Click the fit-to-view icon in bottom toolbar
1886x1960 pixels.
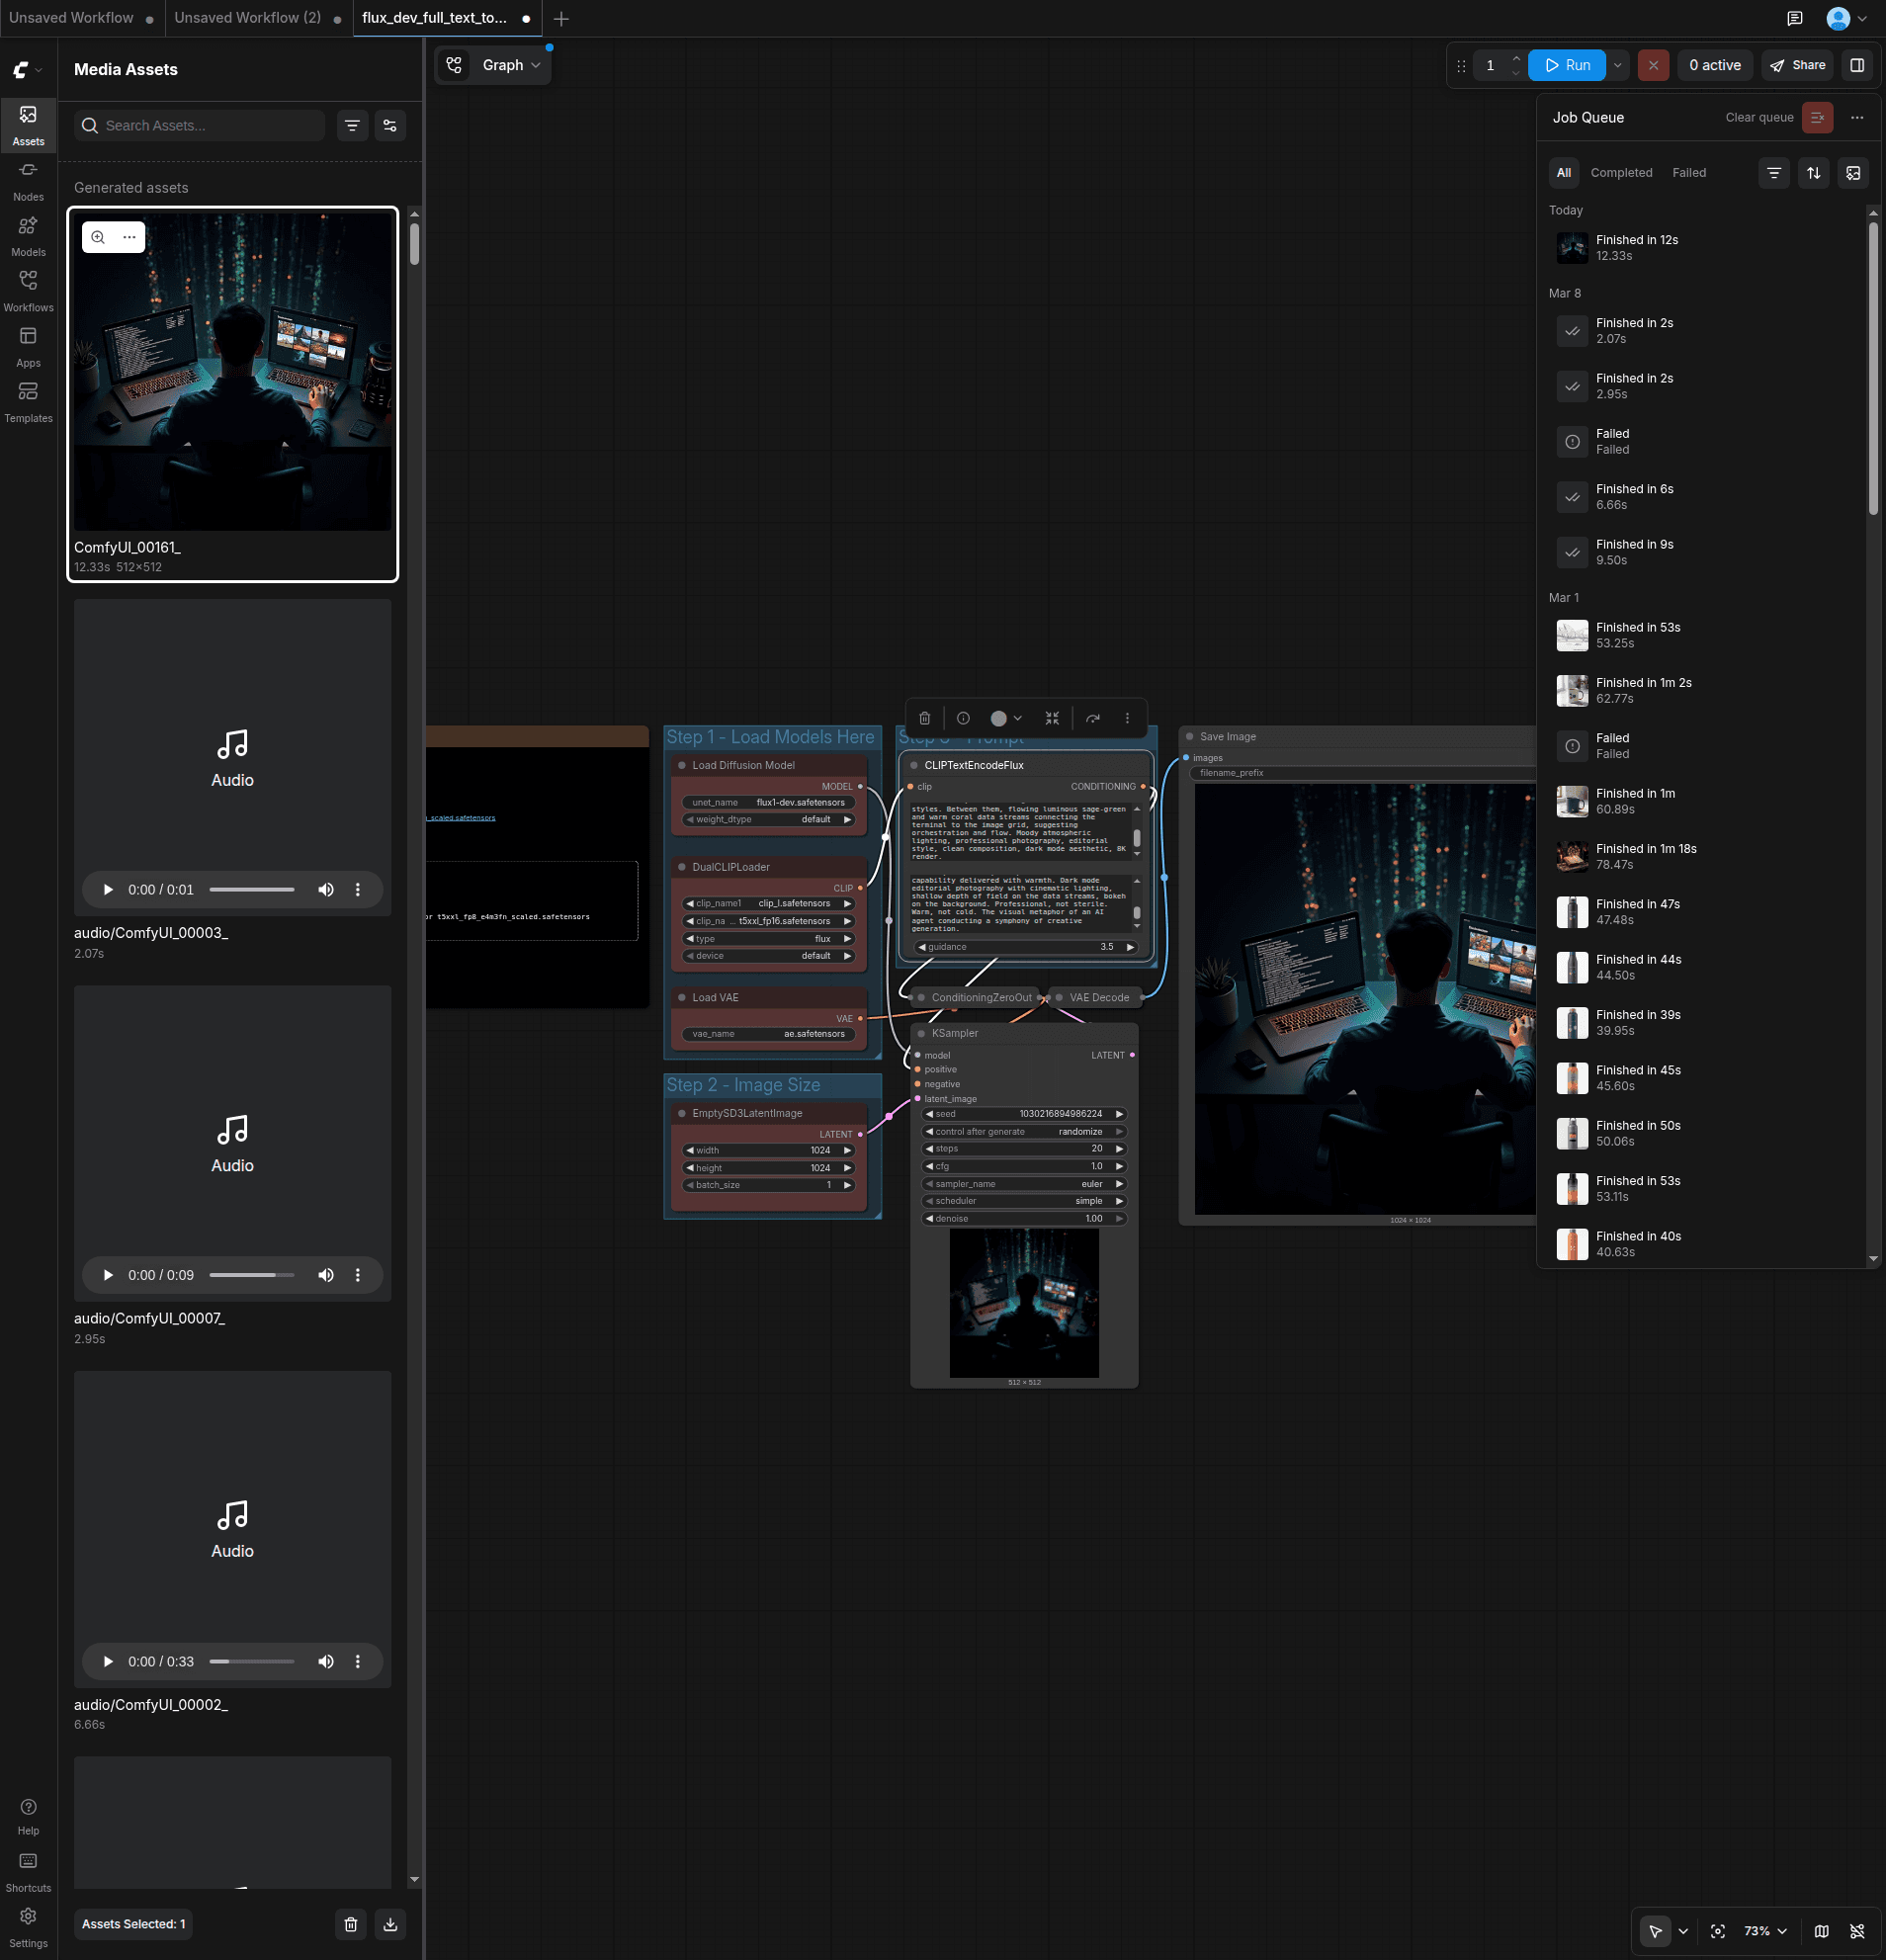1718,1931
